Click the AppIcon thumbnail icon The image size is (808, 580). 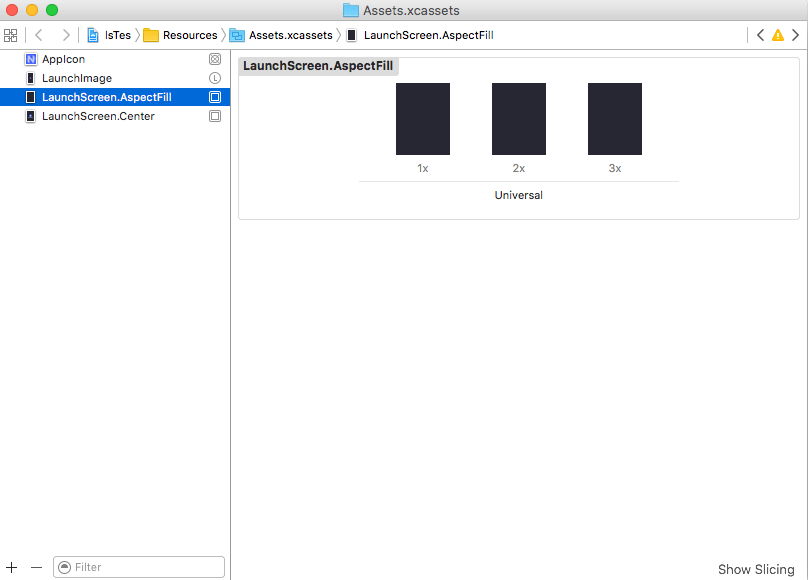point(31,59)
